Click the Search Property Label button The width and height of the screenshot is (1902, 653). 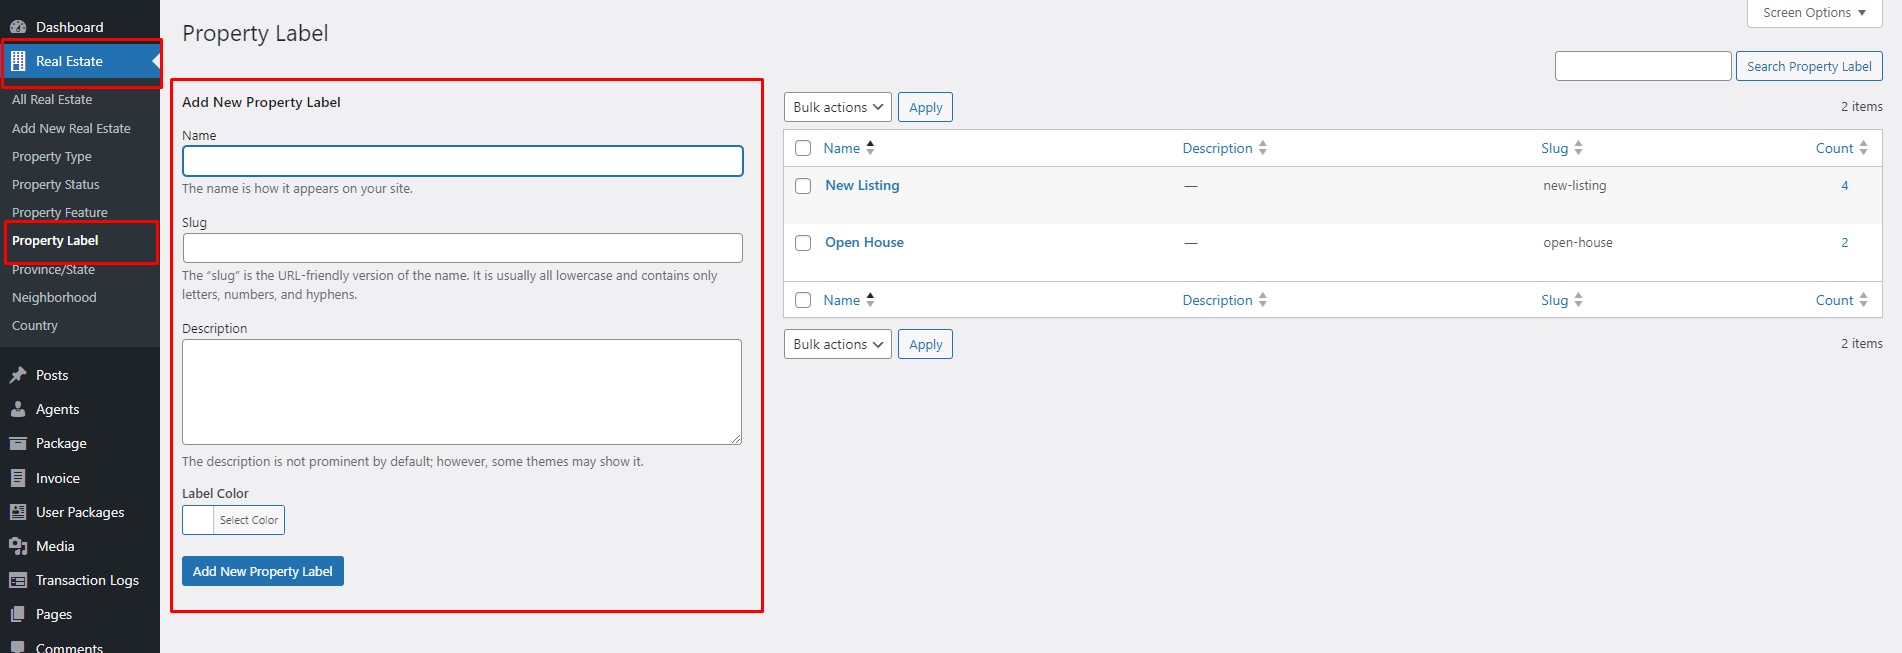pos(1809,66)
